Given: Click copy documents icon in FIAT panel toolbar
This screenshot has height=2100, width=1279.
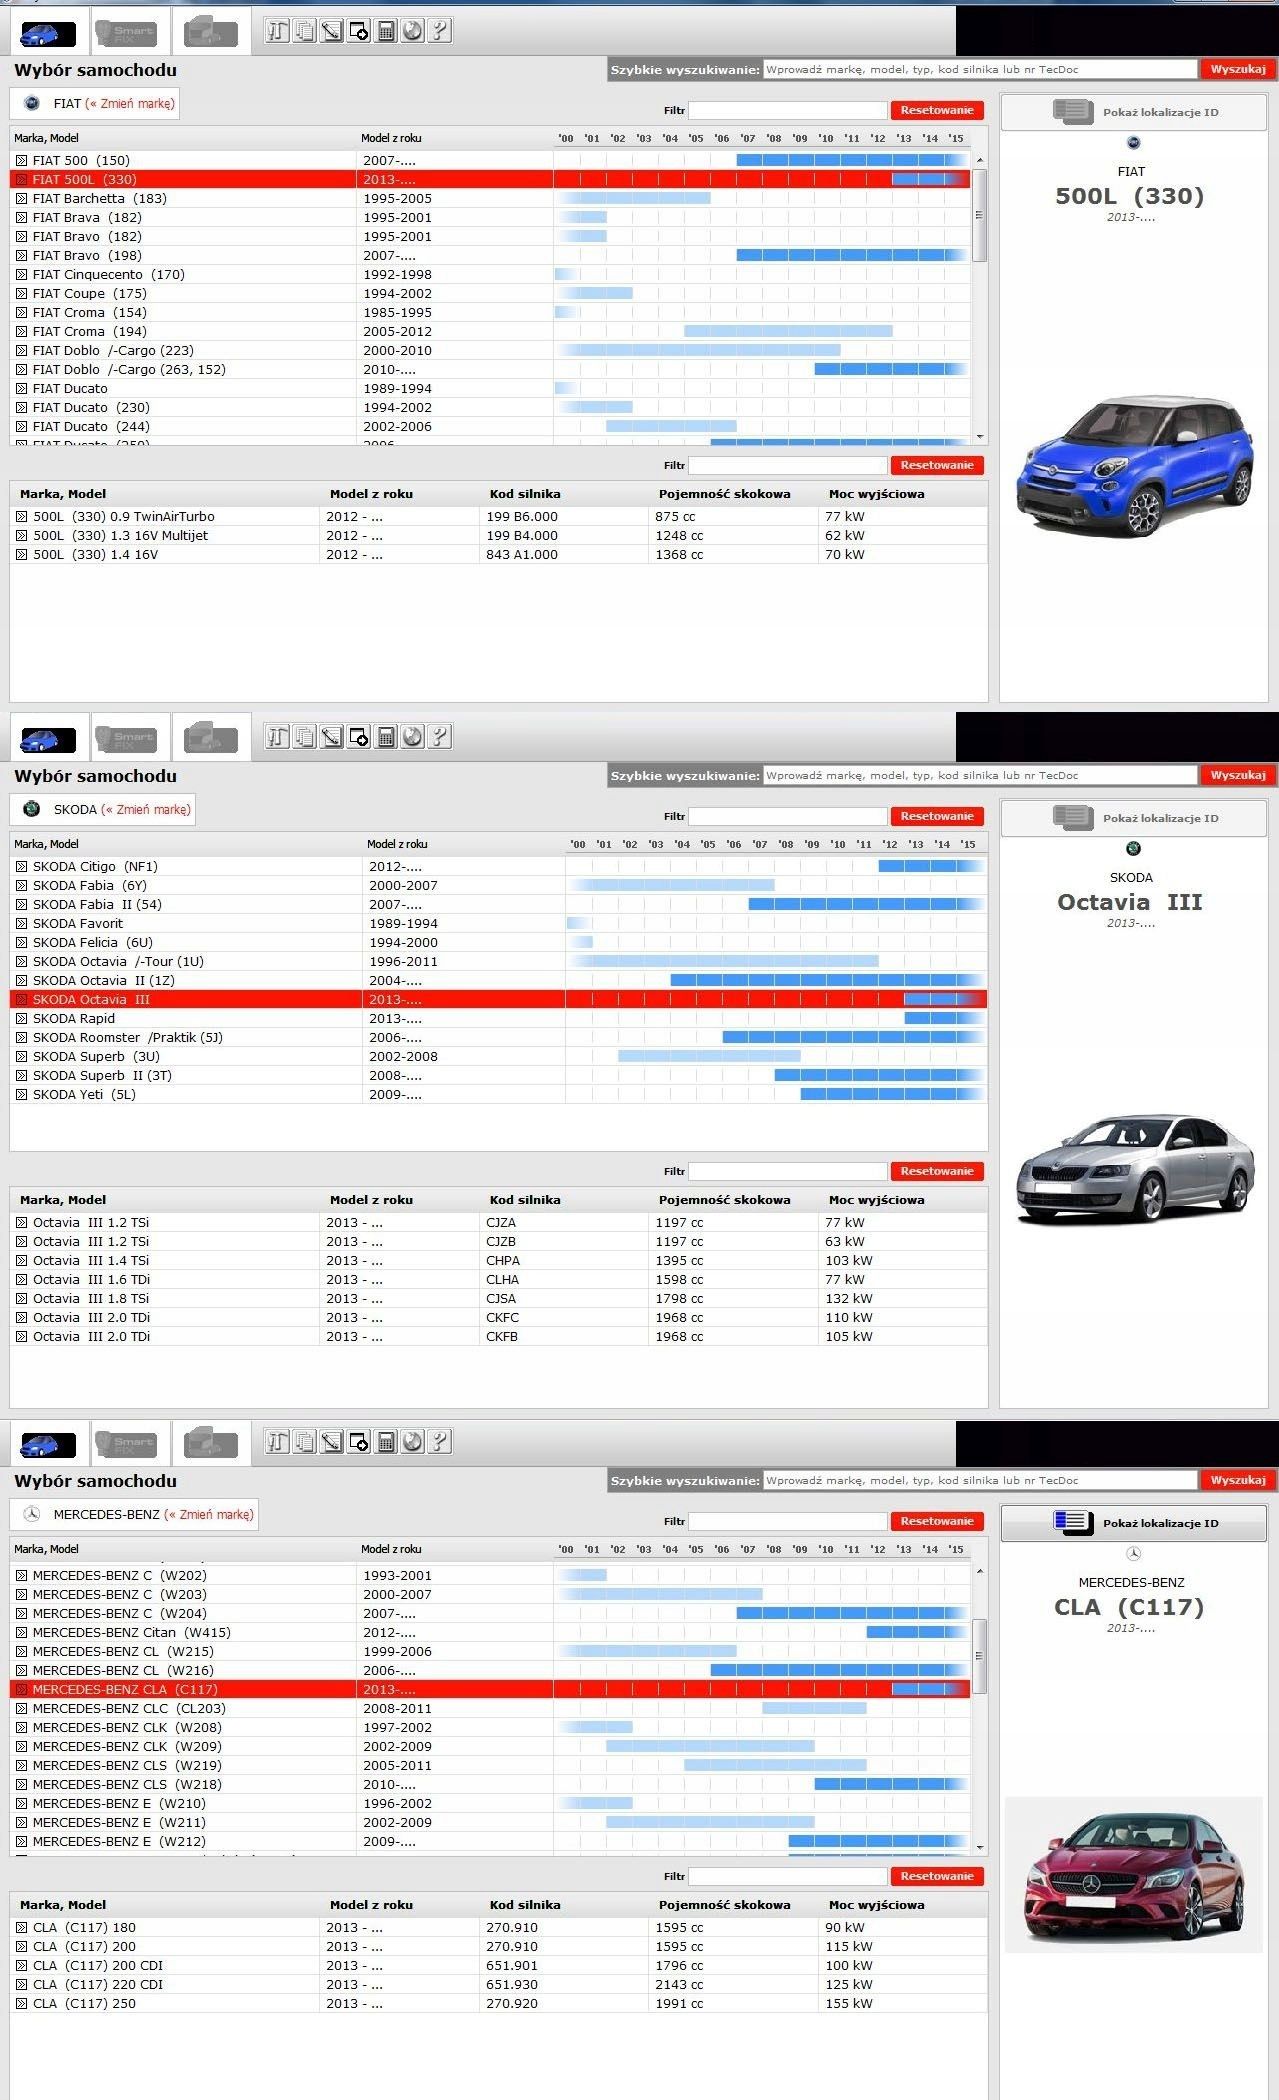Looking at the screenshot, I should [305, 31].
